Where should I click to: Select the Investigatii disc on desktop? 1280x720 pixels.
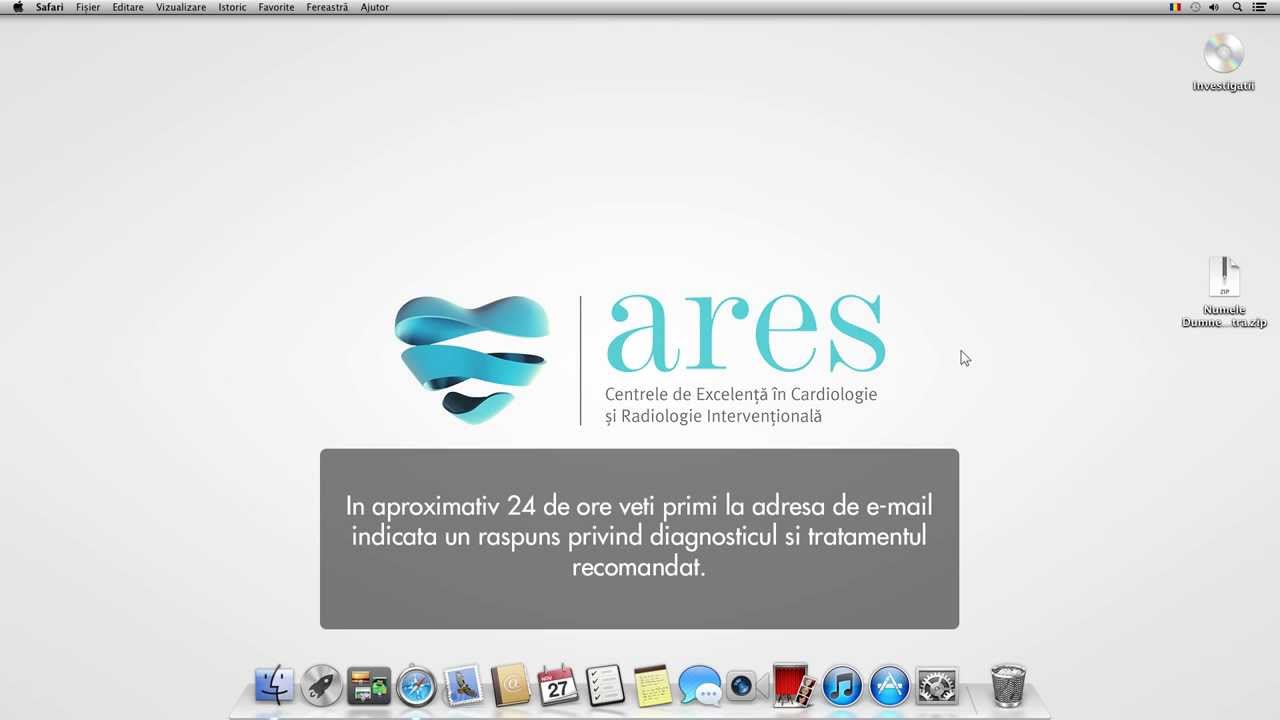[1223, 62]
